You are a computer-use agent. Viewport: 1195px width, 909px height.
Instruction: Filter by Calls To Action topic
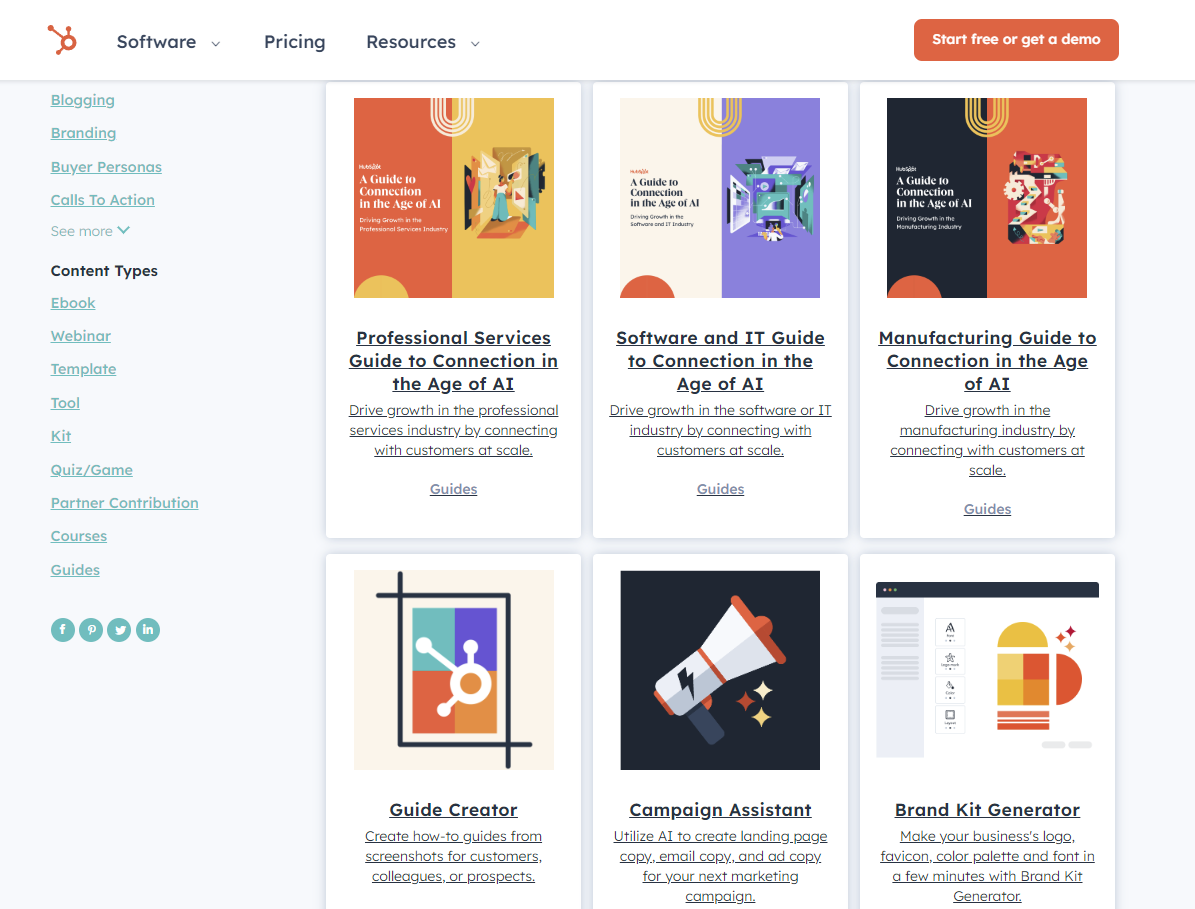click(x=102, y=200)
